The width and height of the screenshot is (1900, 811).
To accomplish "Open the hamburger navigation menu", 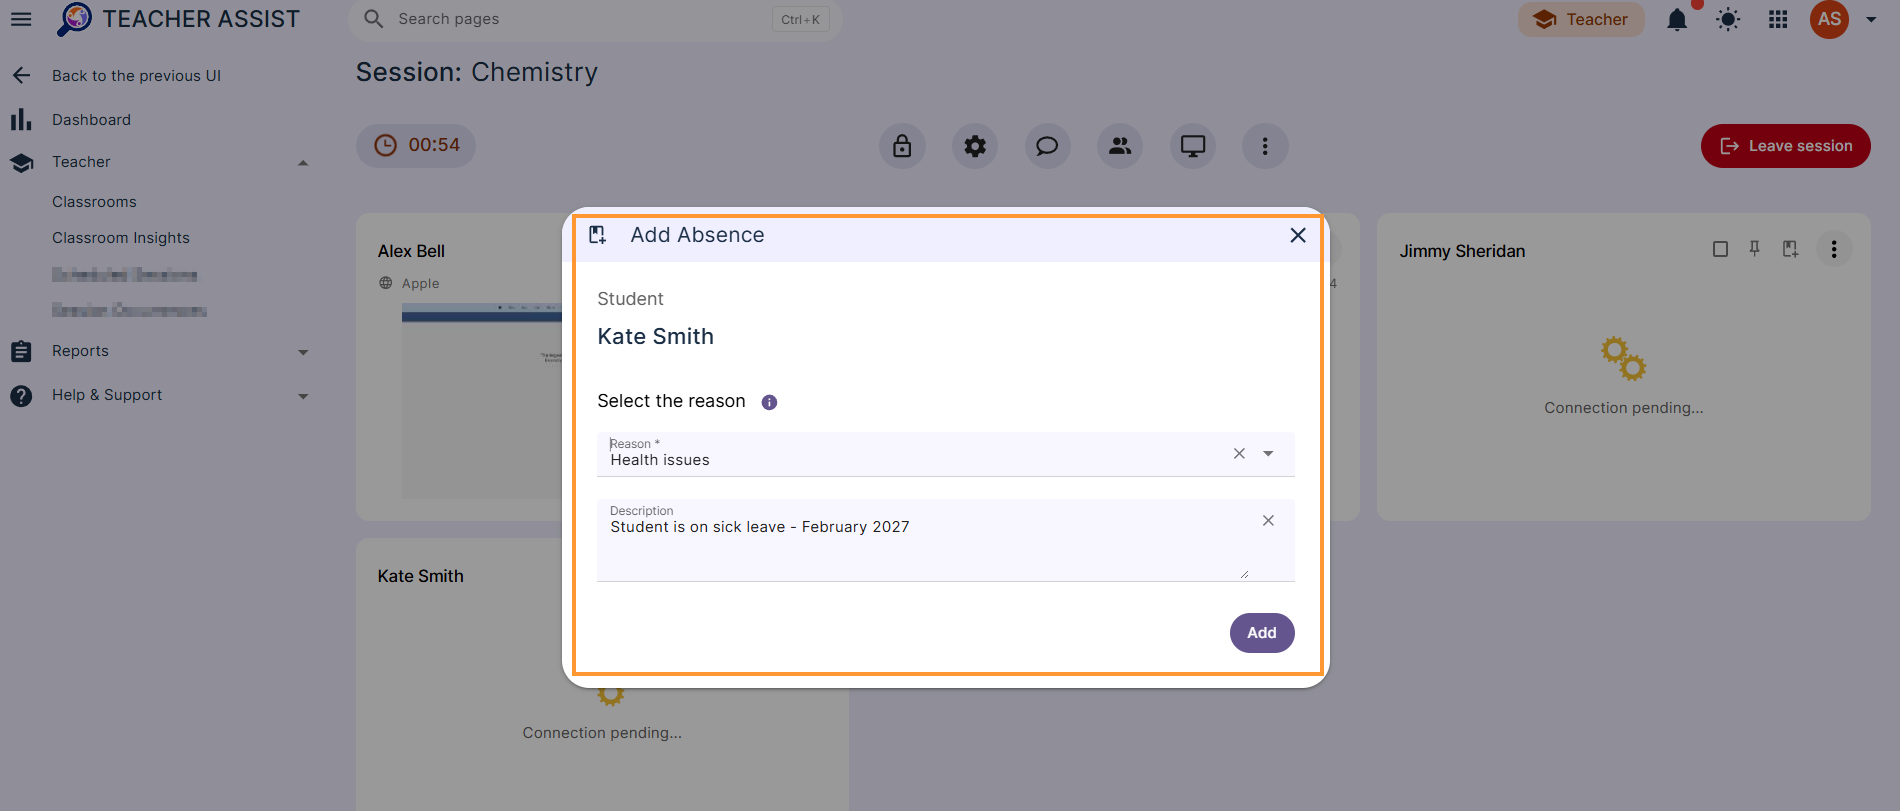I will tap(21, 19).
